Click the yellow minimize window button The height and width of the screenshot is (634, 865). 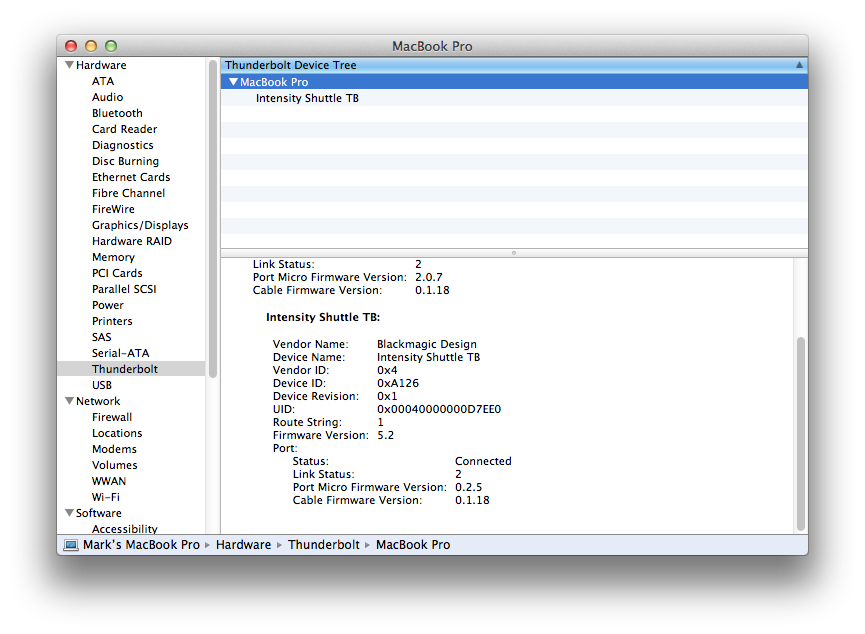(x=91, y=46)
